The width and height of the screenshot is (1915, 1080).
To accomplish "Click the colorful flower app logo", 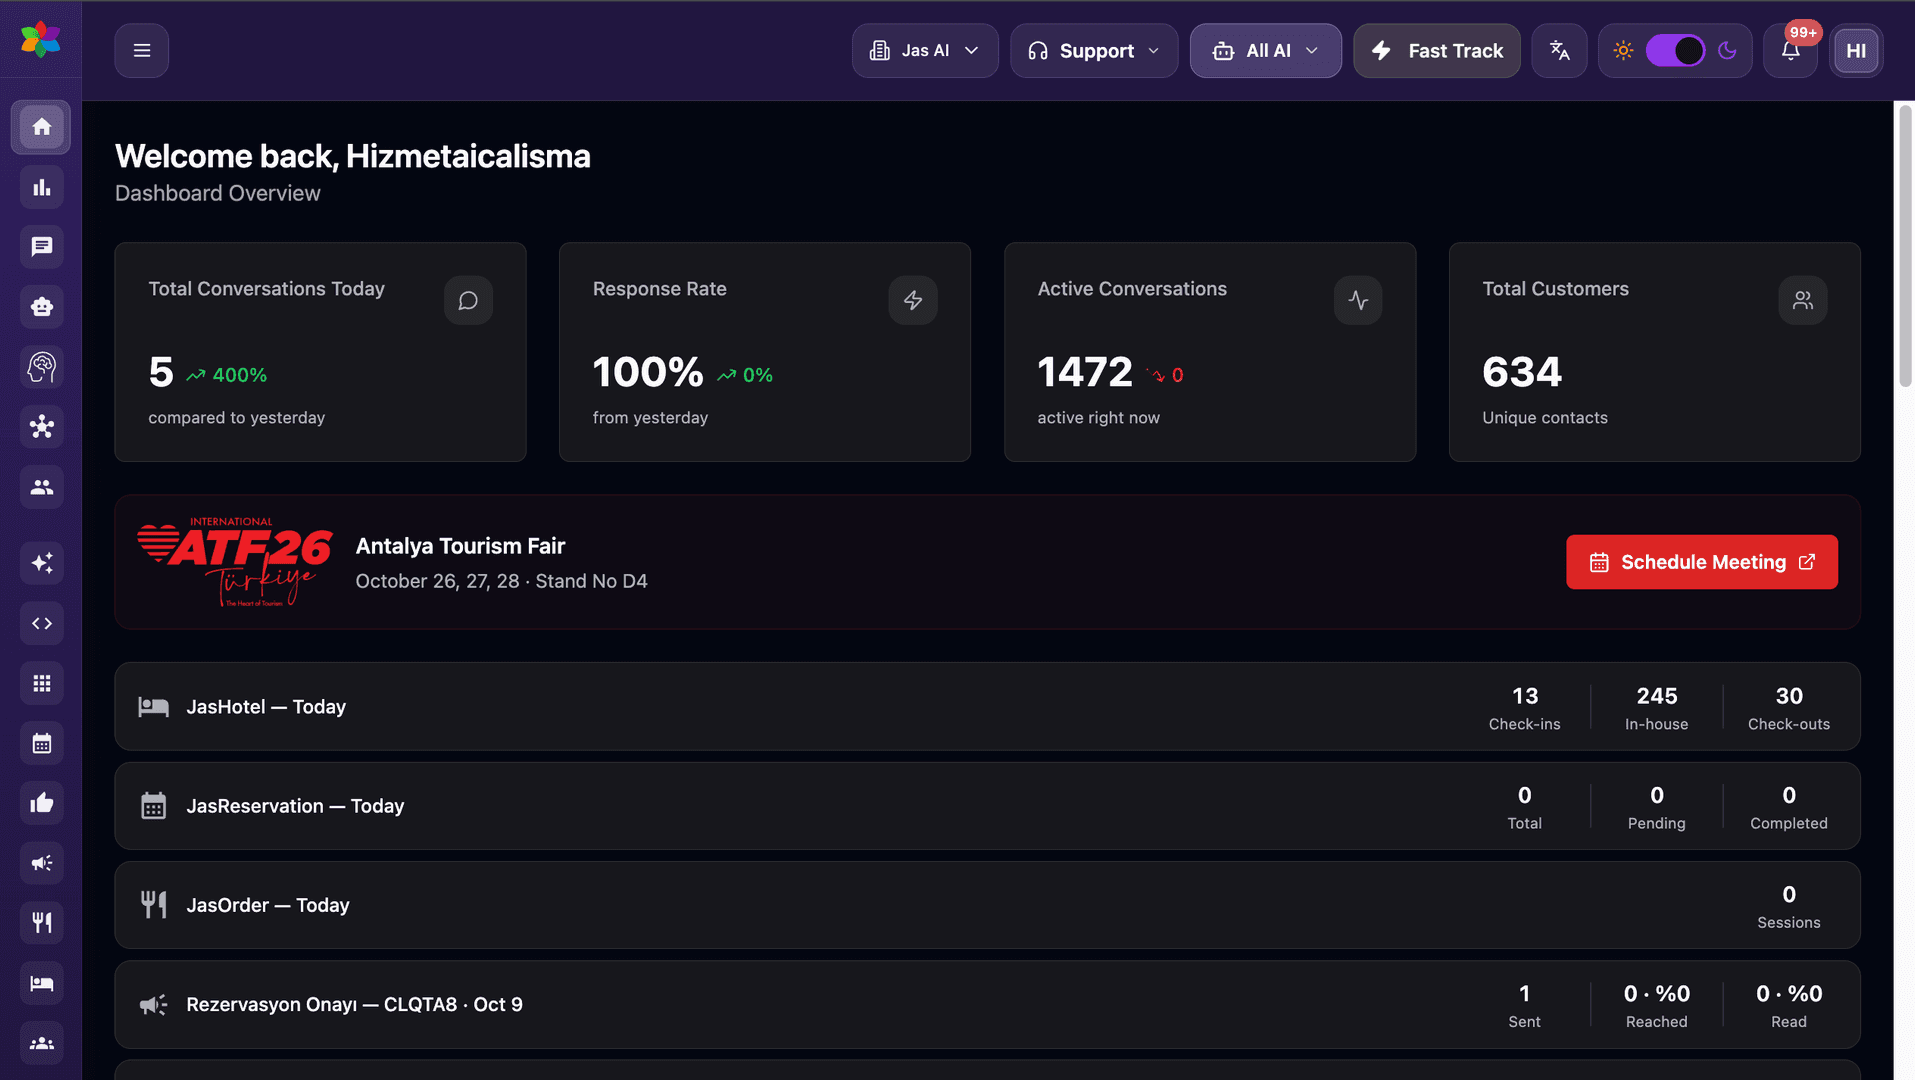I will (41, 40).
